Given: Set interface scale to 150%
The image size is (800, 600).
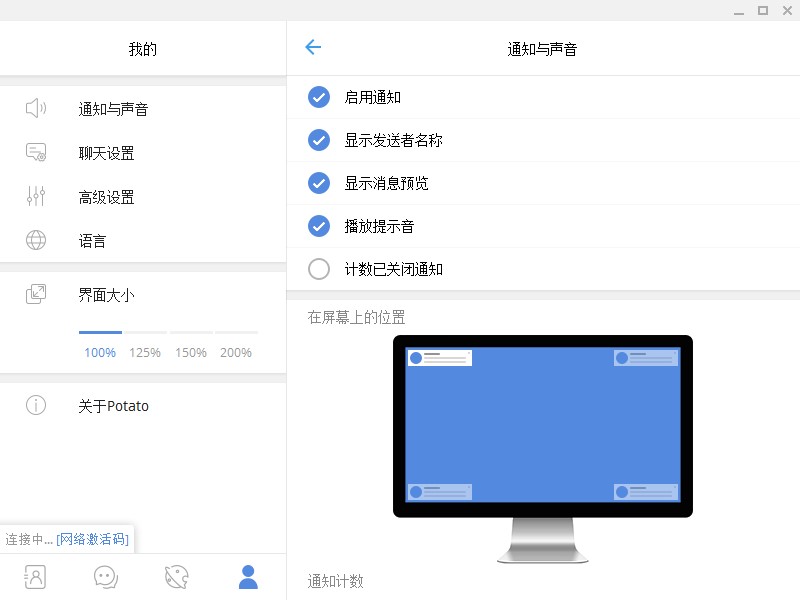Looking at the screenshot, I should tap(191, 353).
